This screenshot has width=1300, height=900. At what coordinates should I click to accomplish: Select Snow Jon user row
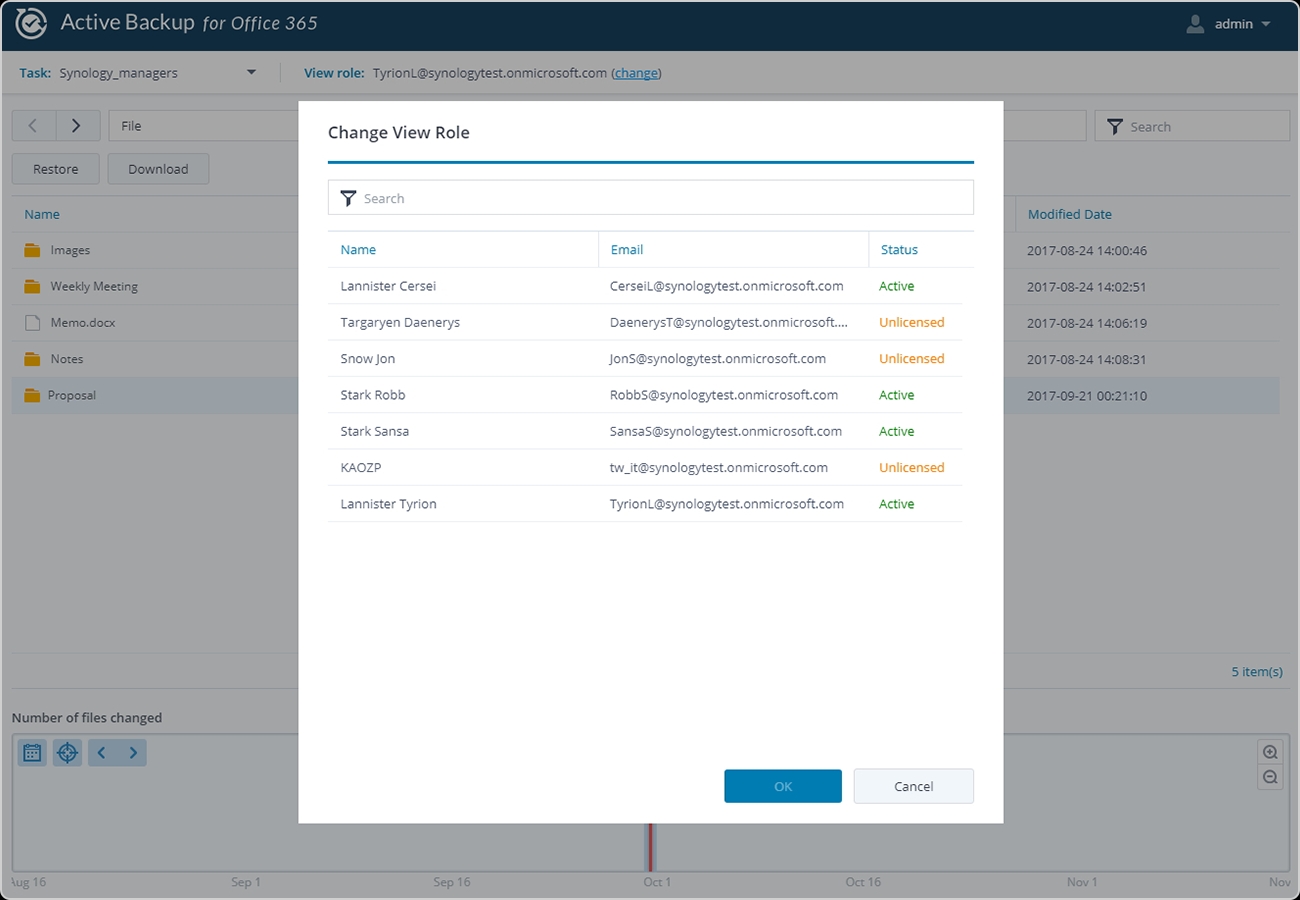(645, 358)
